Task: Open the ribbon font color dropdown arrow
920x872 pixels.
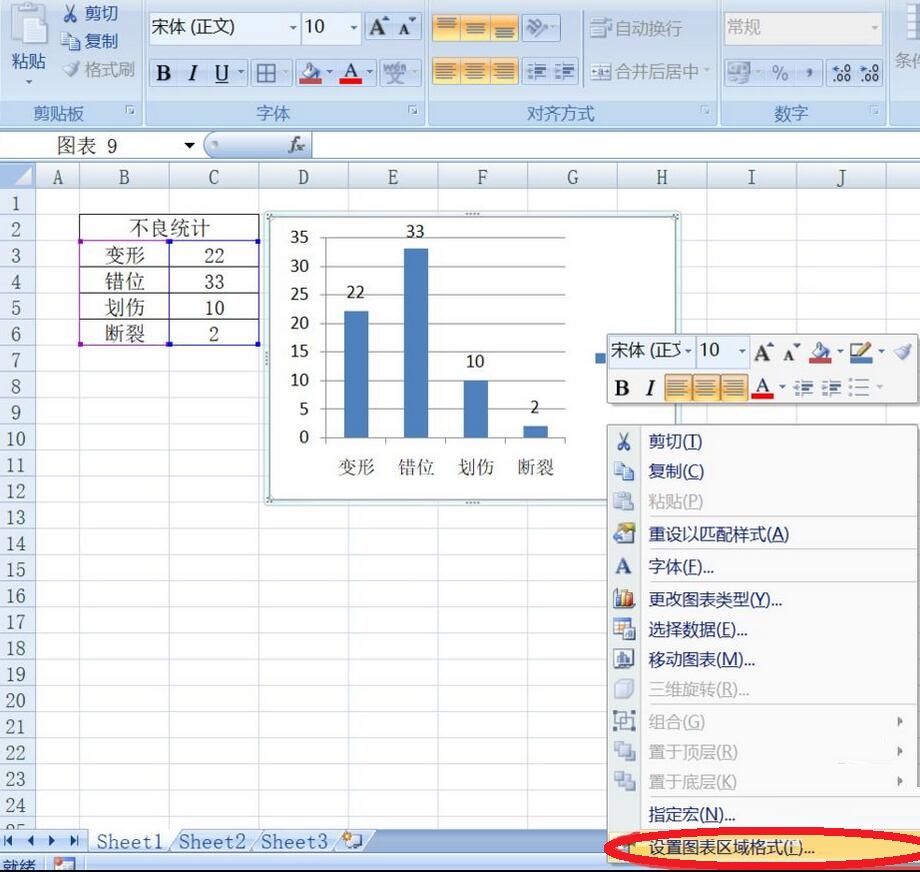Action: click(x=370, y=73)
